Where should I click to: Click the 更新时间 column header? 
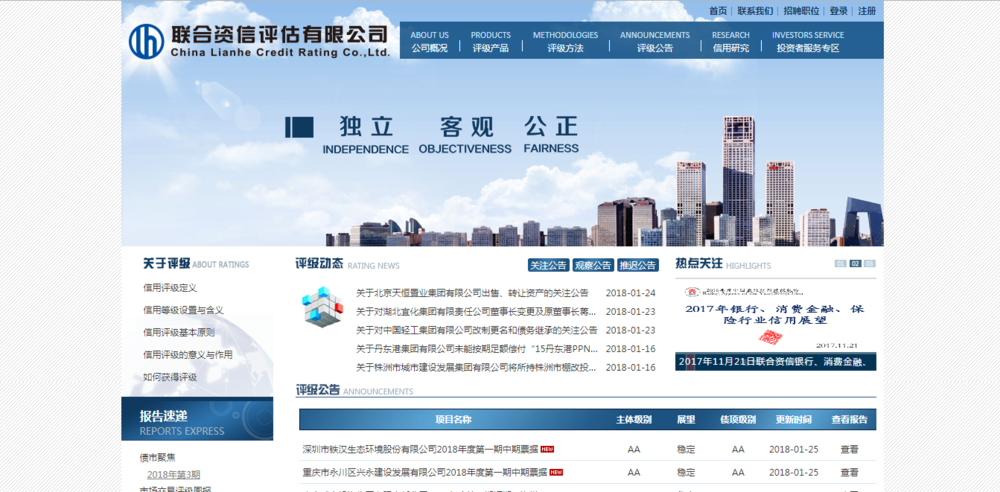coord(793,420)
